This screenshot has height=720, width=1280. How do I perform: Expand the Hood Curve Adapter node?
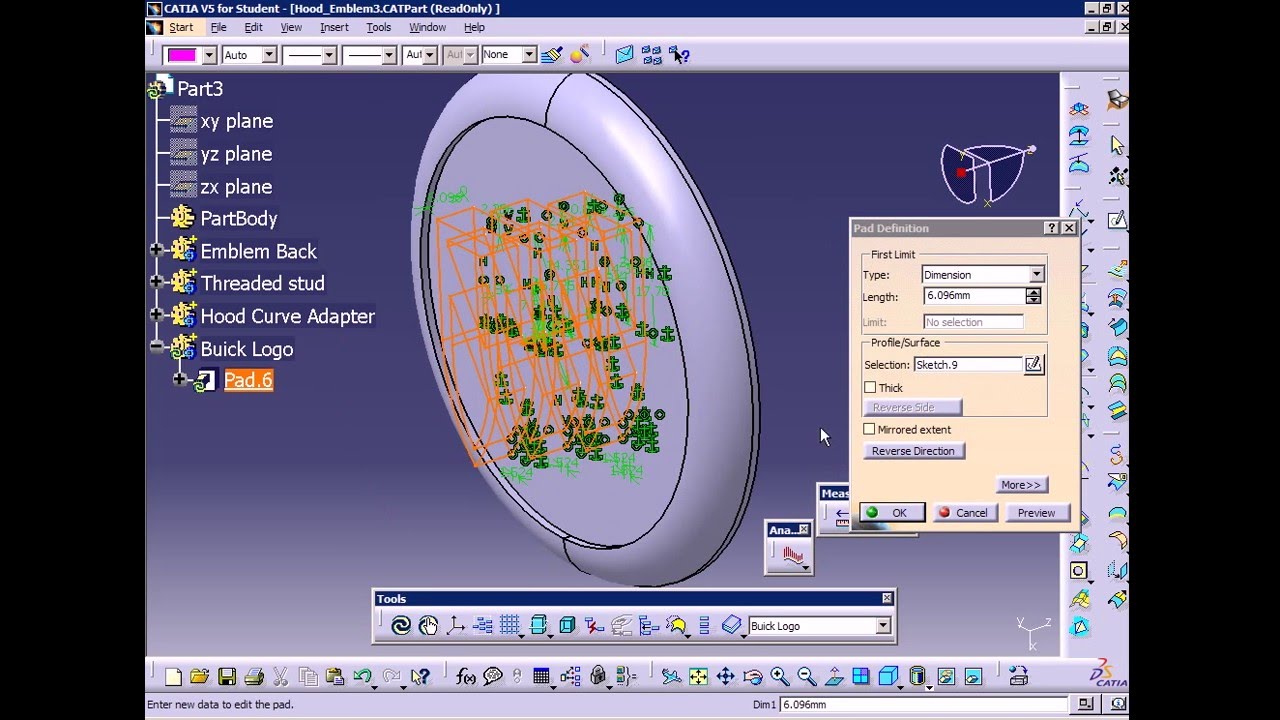157,315
